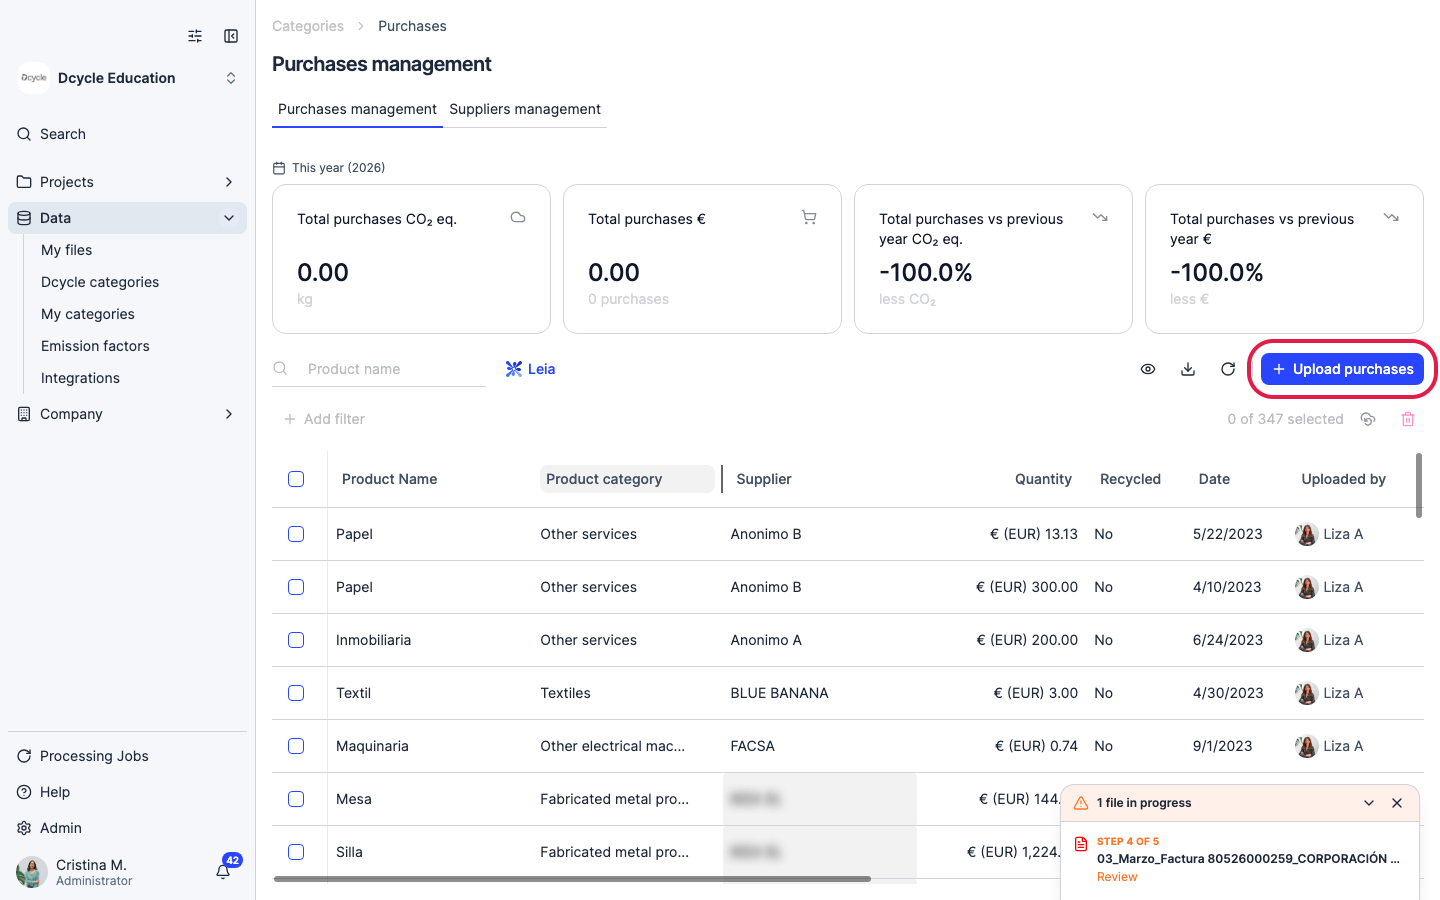Image resolution: width=1440 pixels, height=900 pixels.
Task: Sort by Supplier column header
Action: 764,479
